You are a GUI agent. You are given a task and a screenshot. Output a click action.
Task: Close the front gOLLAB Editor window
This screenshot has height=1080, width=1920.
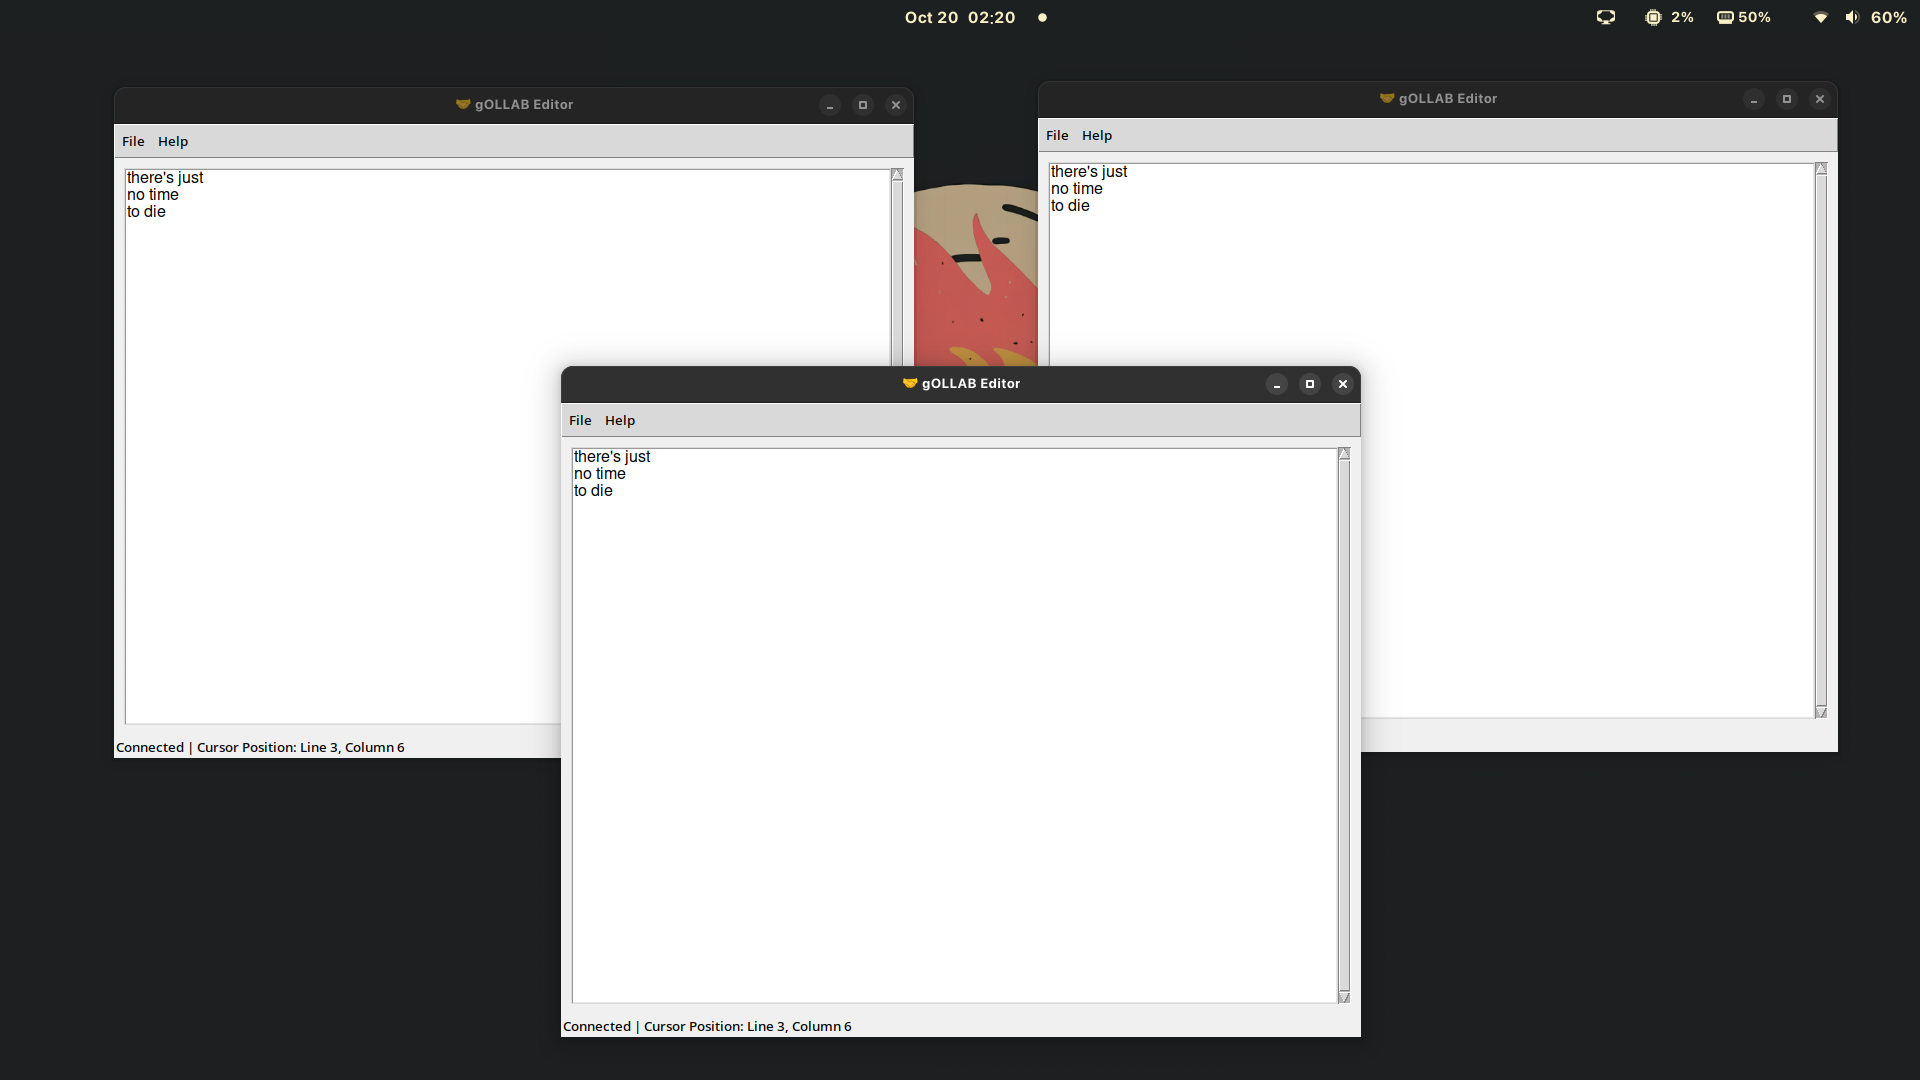point(1343,384)
